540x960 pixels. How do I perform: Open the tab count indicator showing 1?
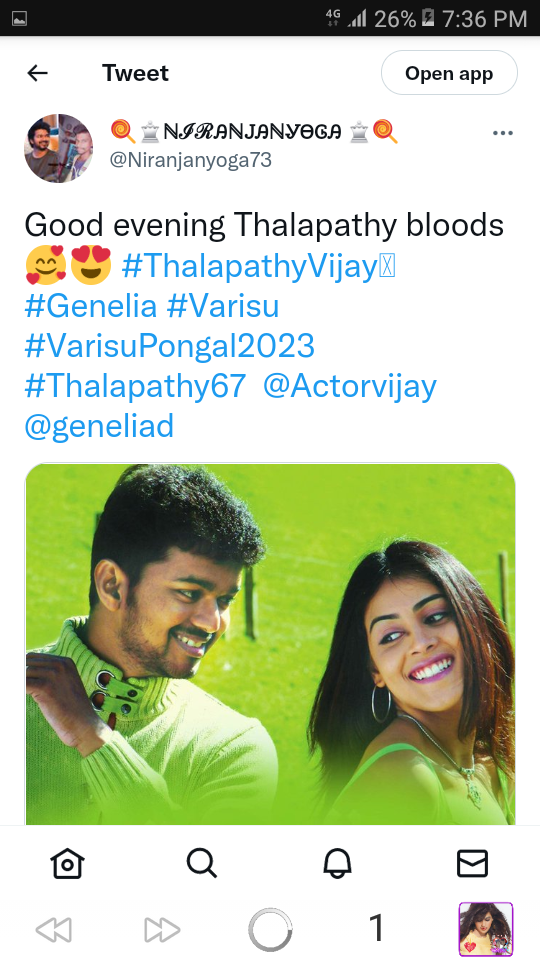click(x=377, y=928)
